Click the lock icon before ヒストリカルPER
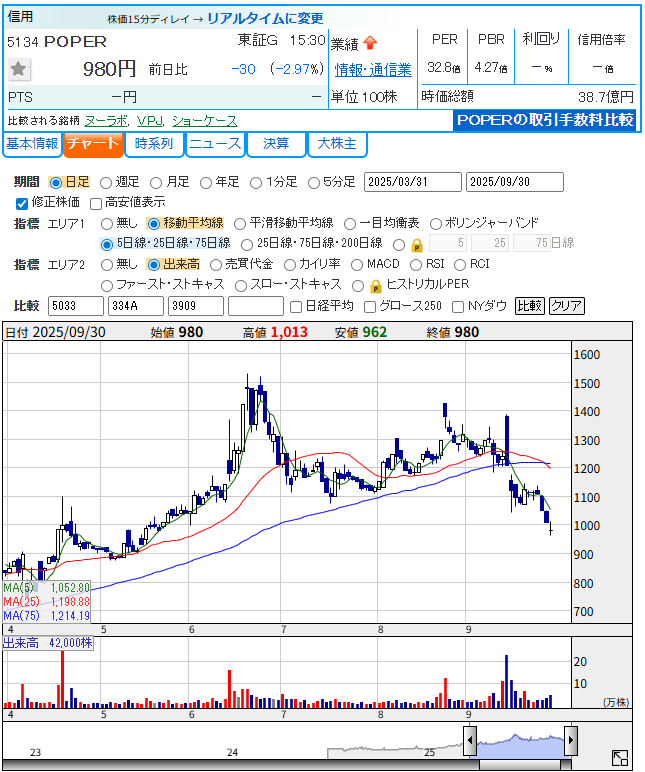Image resolution: width=645 pixels, height=772 pixels. [376, 285]
